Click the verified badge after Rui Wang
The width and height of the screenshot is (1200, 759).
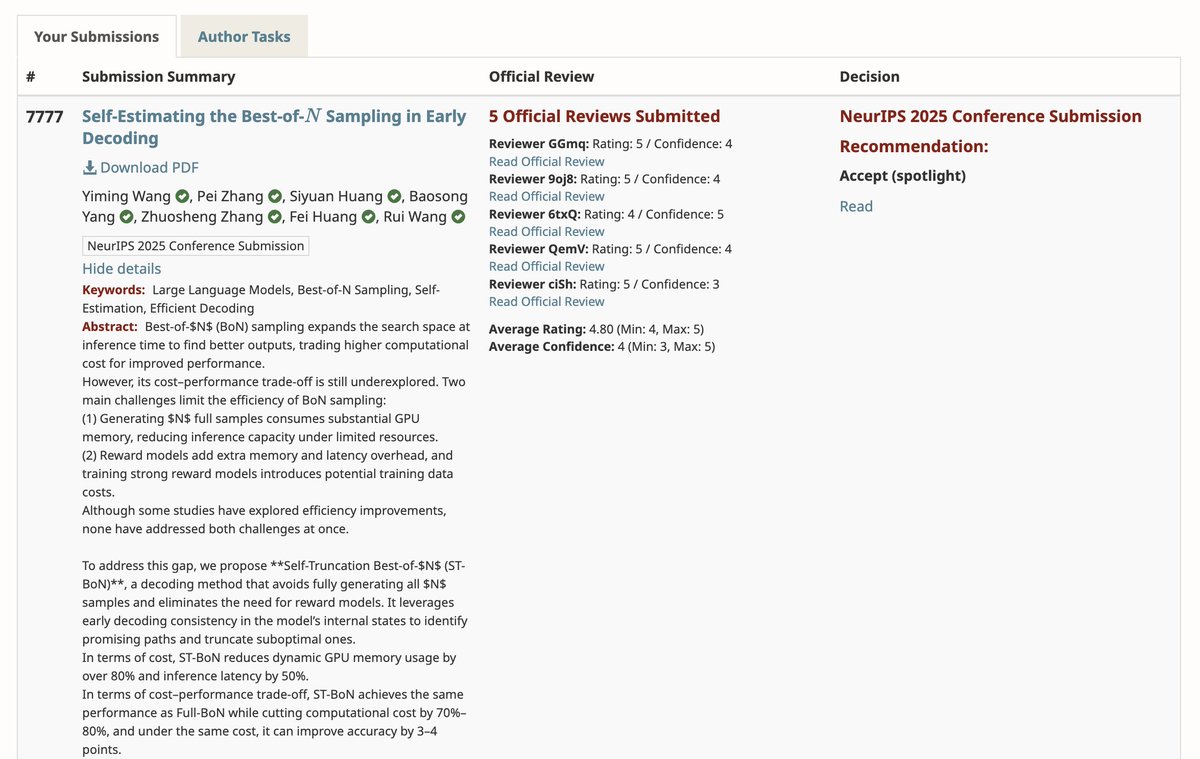click(x=458, y=217)
